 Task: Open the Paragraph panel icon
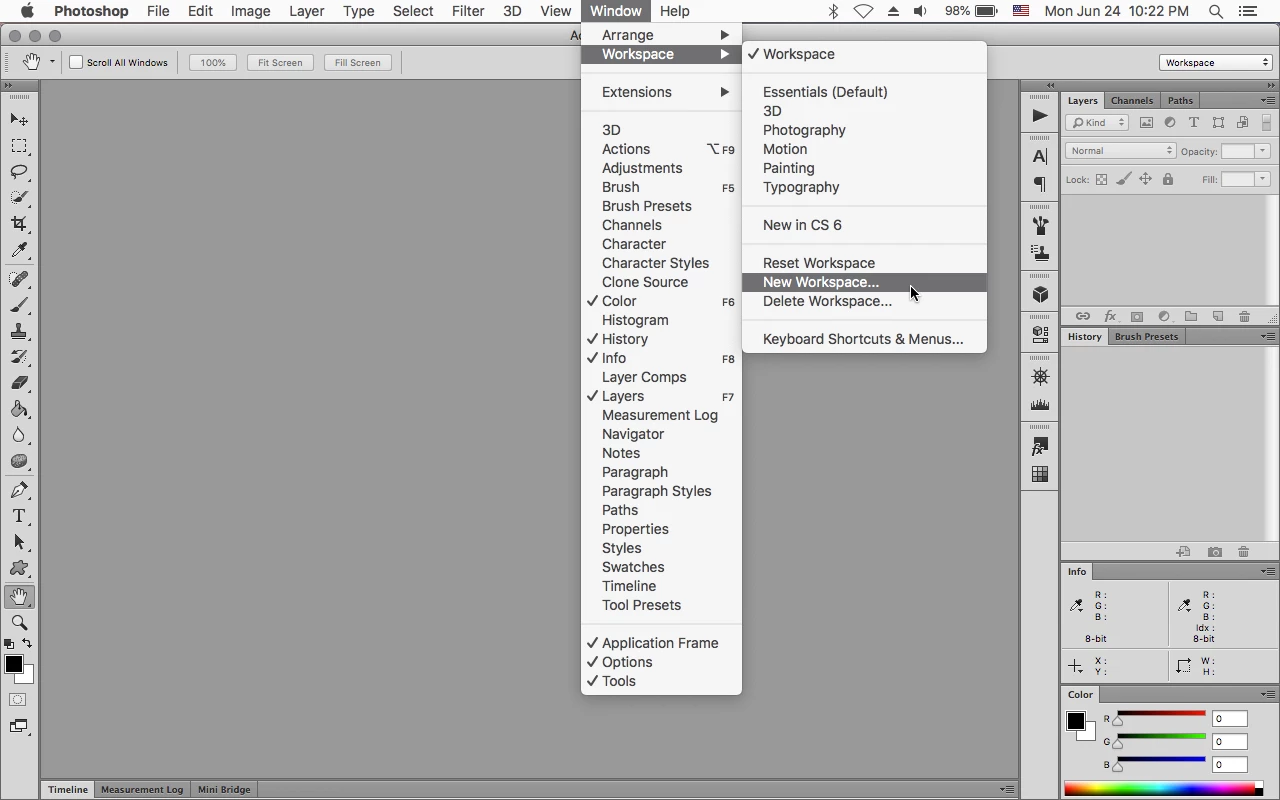tap(1040, 184)
